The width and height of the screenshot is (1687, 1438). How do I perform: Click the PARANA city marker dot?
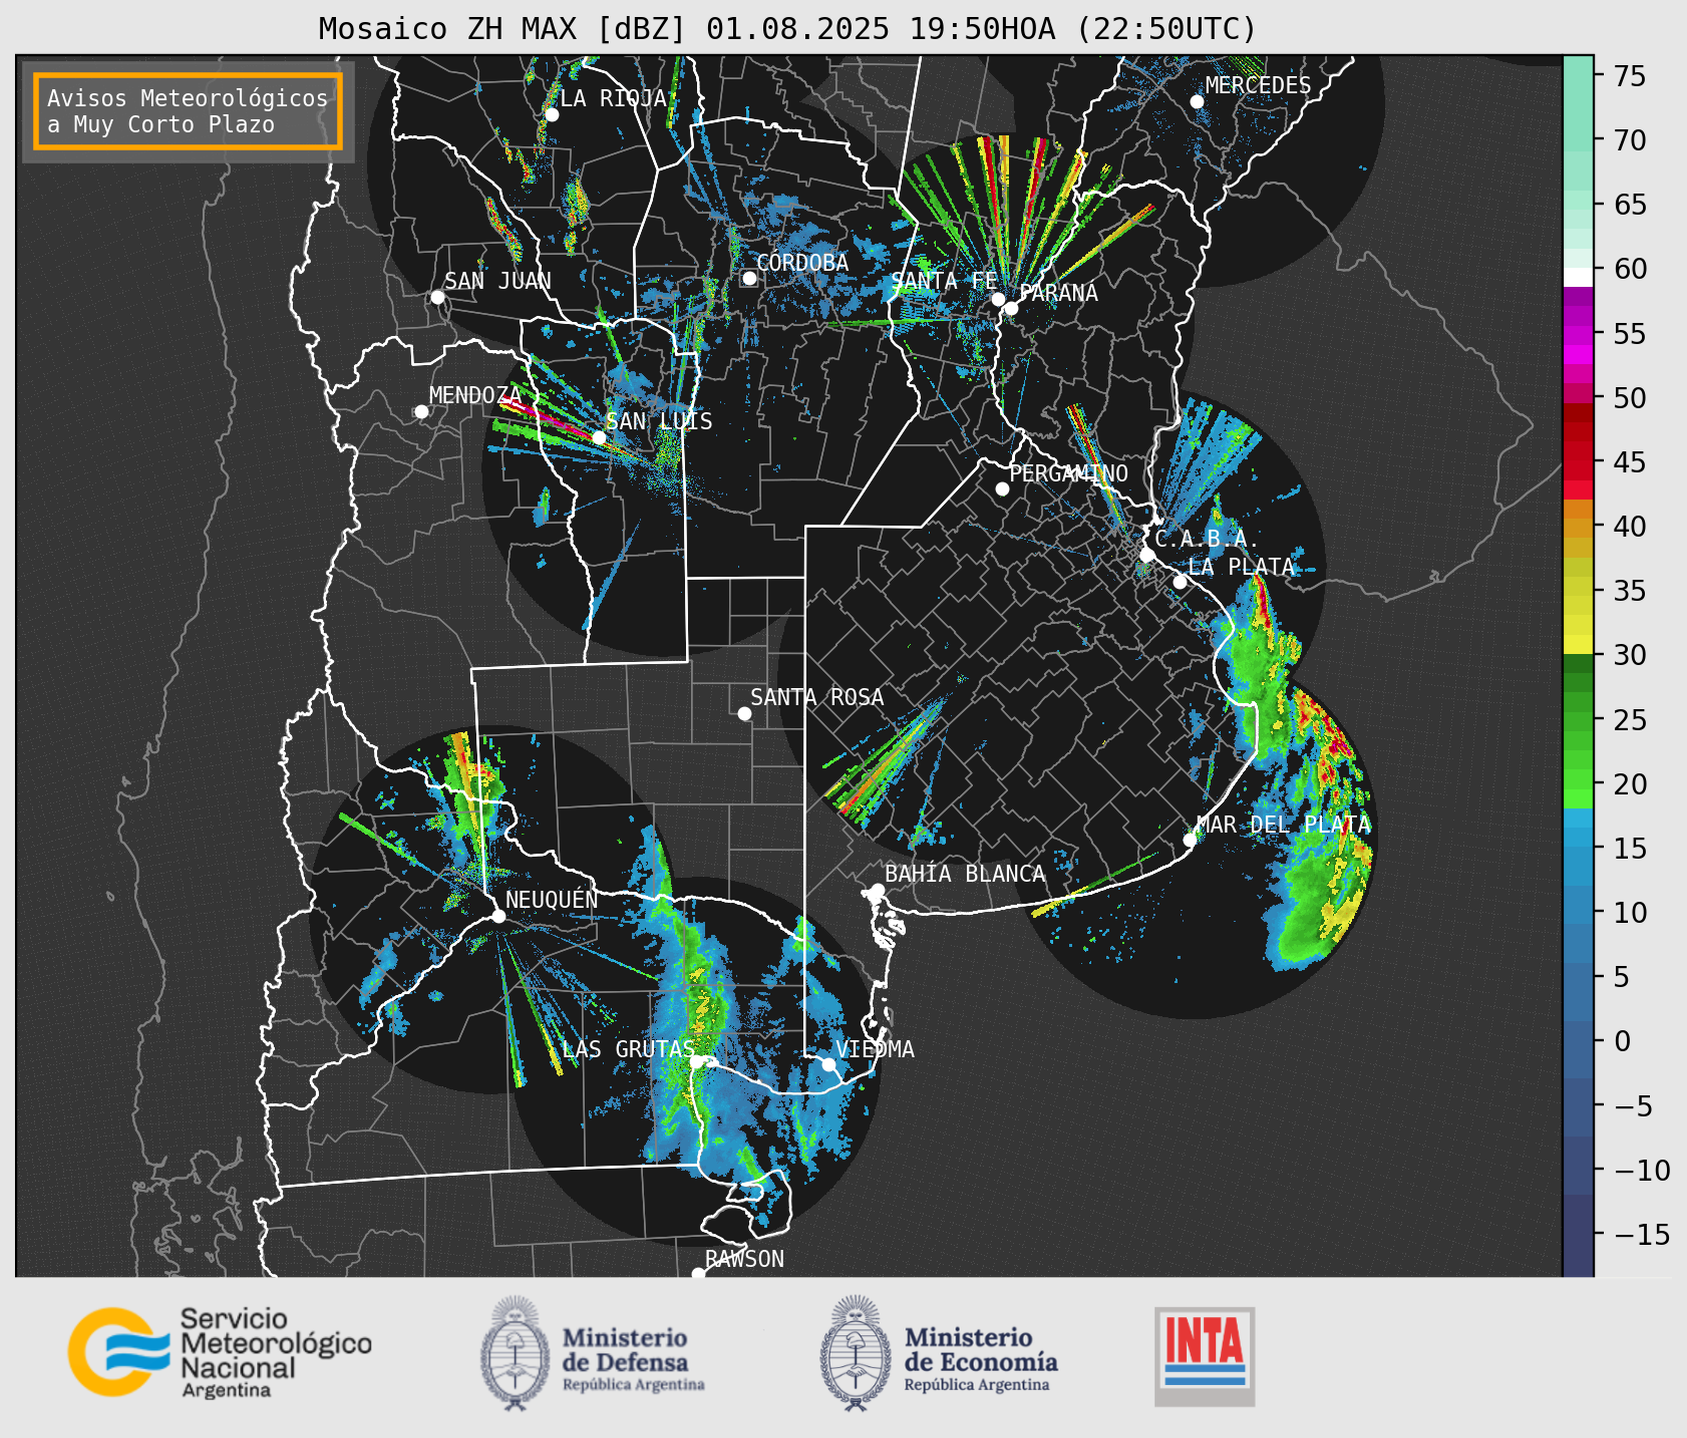1011,308
